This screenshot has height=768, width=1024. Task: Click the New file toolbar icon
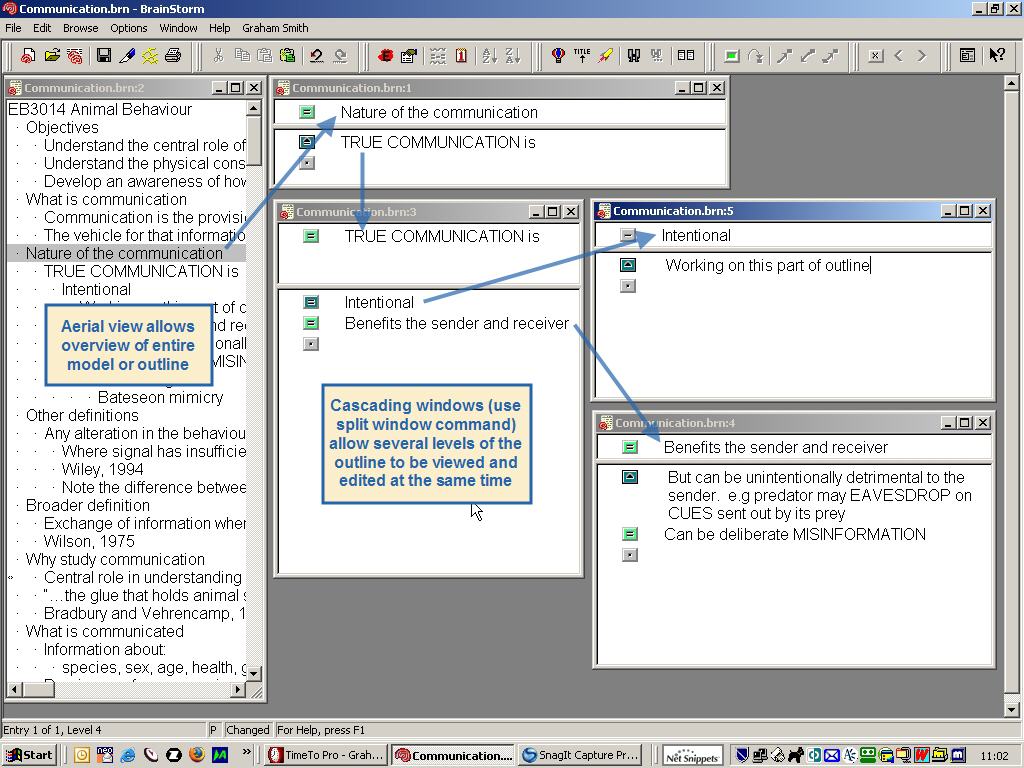(28, 56)
